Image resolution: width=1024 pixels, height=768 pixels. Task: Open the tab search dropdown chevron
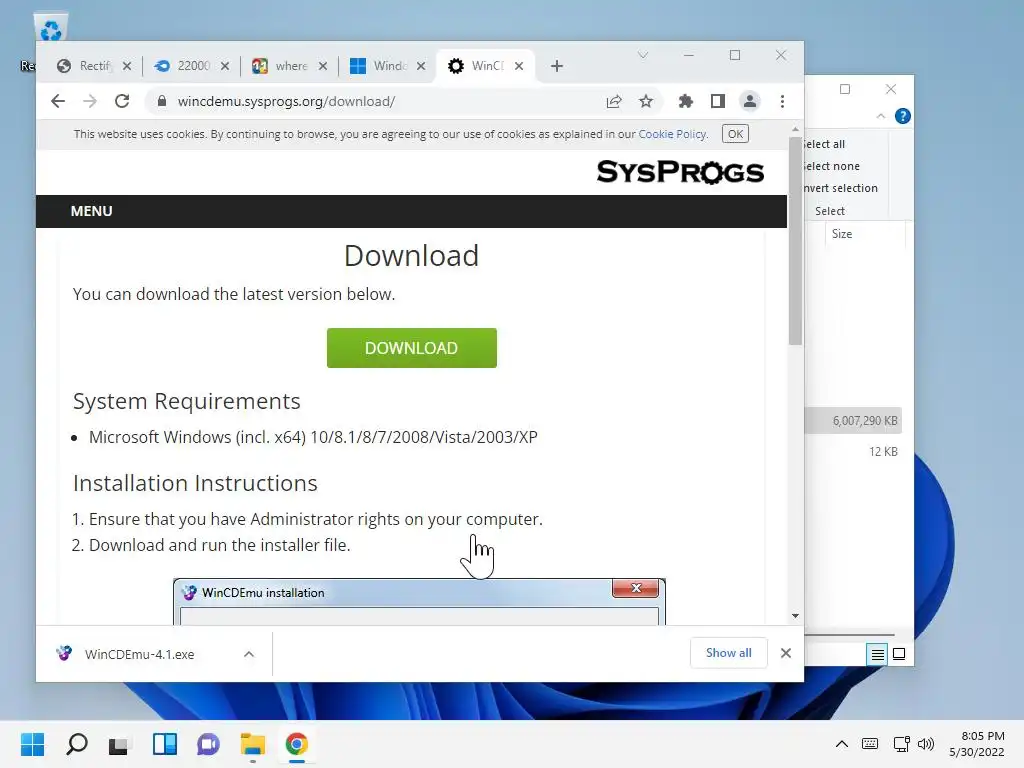[643, 56]
